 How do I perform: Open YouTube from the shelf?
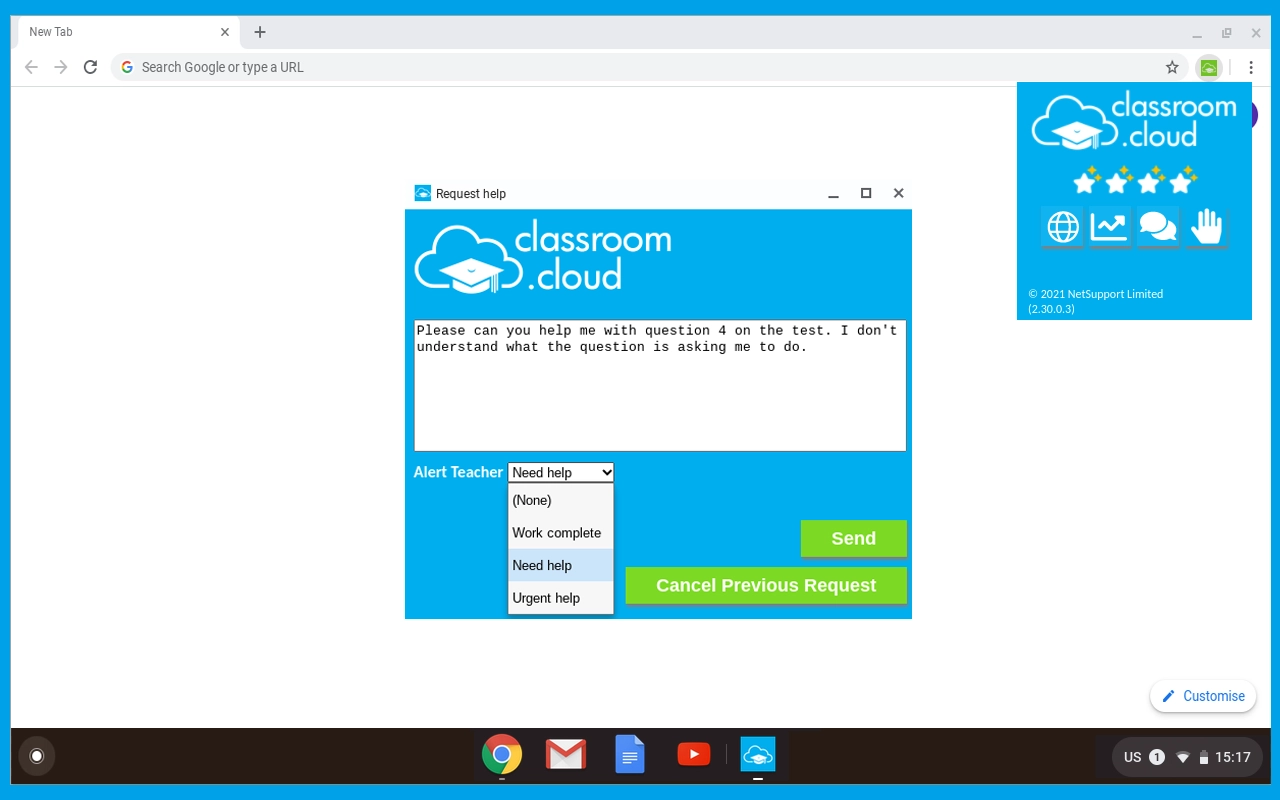[x=694, y=754]
